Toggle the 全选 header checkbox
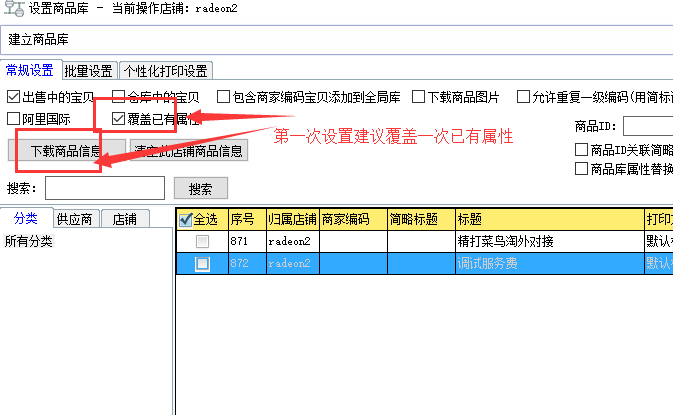This screenshot has width=673, height=415. point(185,220)
